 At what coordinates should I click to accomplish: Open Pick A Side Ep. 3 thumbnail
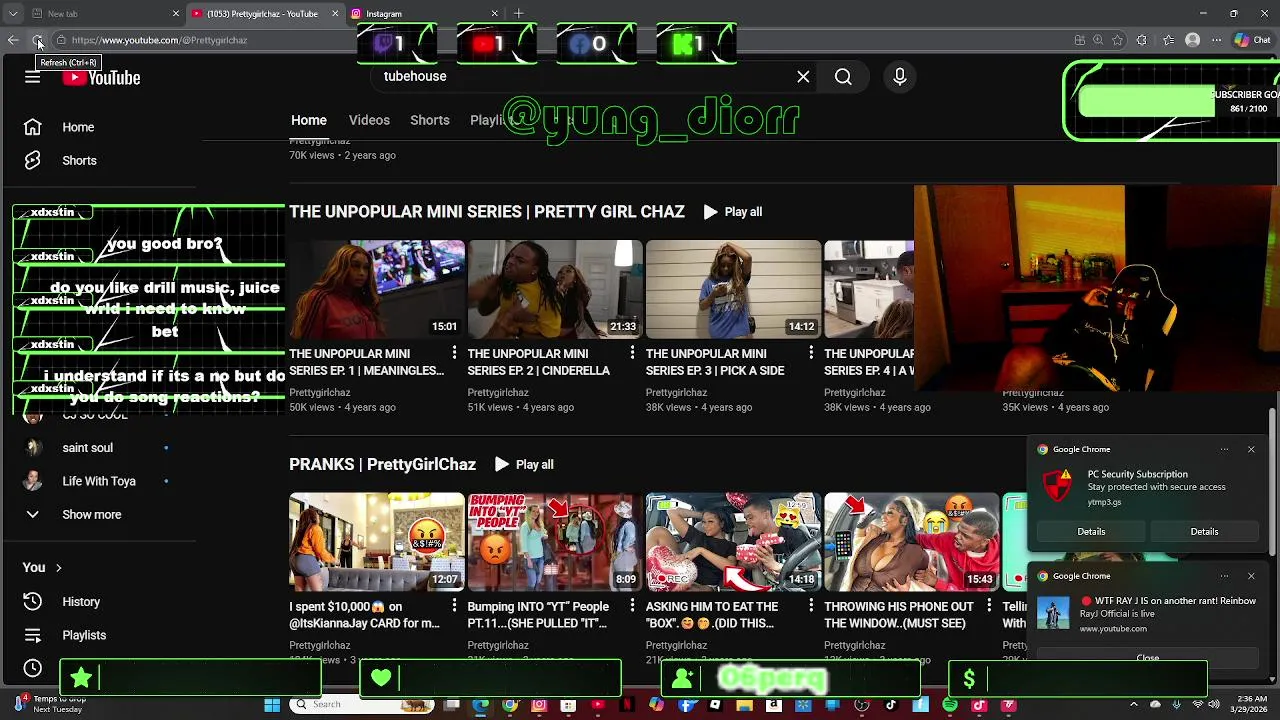733,289
